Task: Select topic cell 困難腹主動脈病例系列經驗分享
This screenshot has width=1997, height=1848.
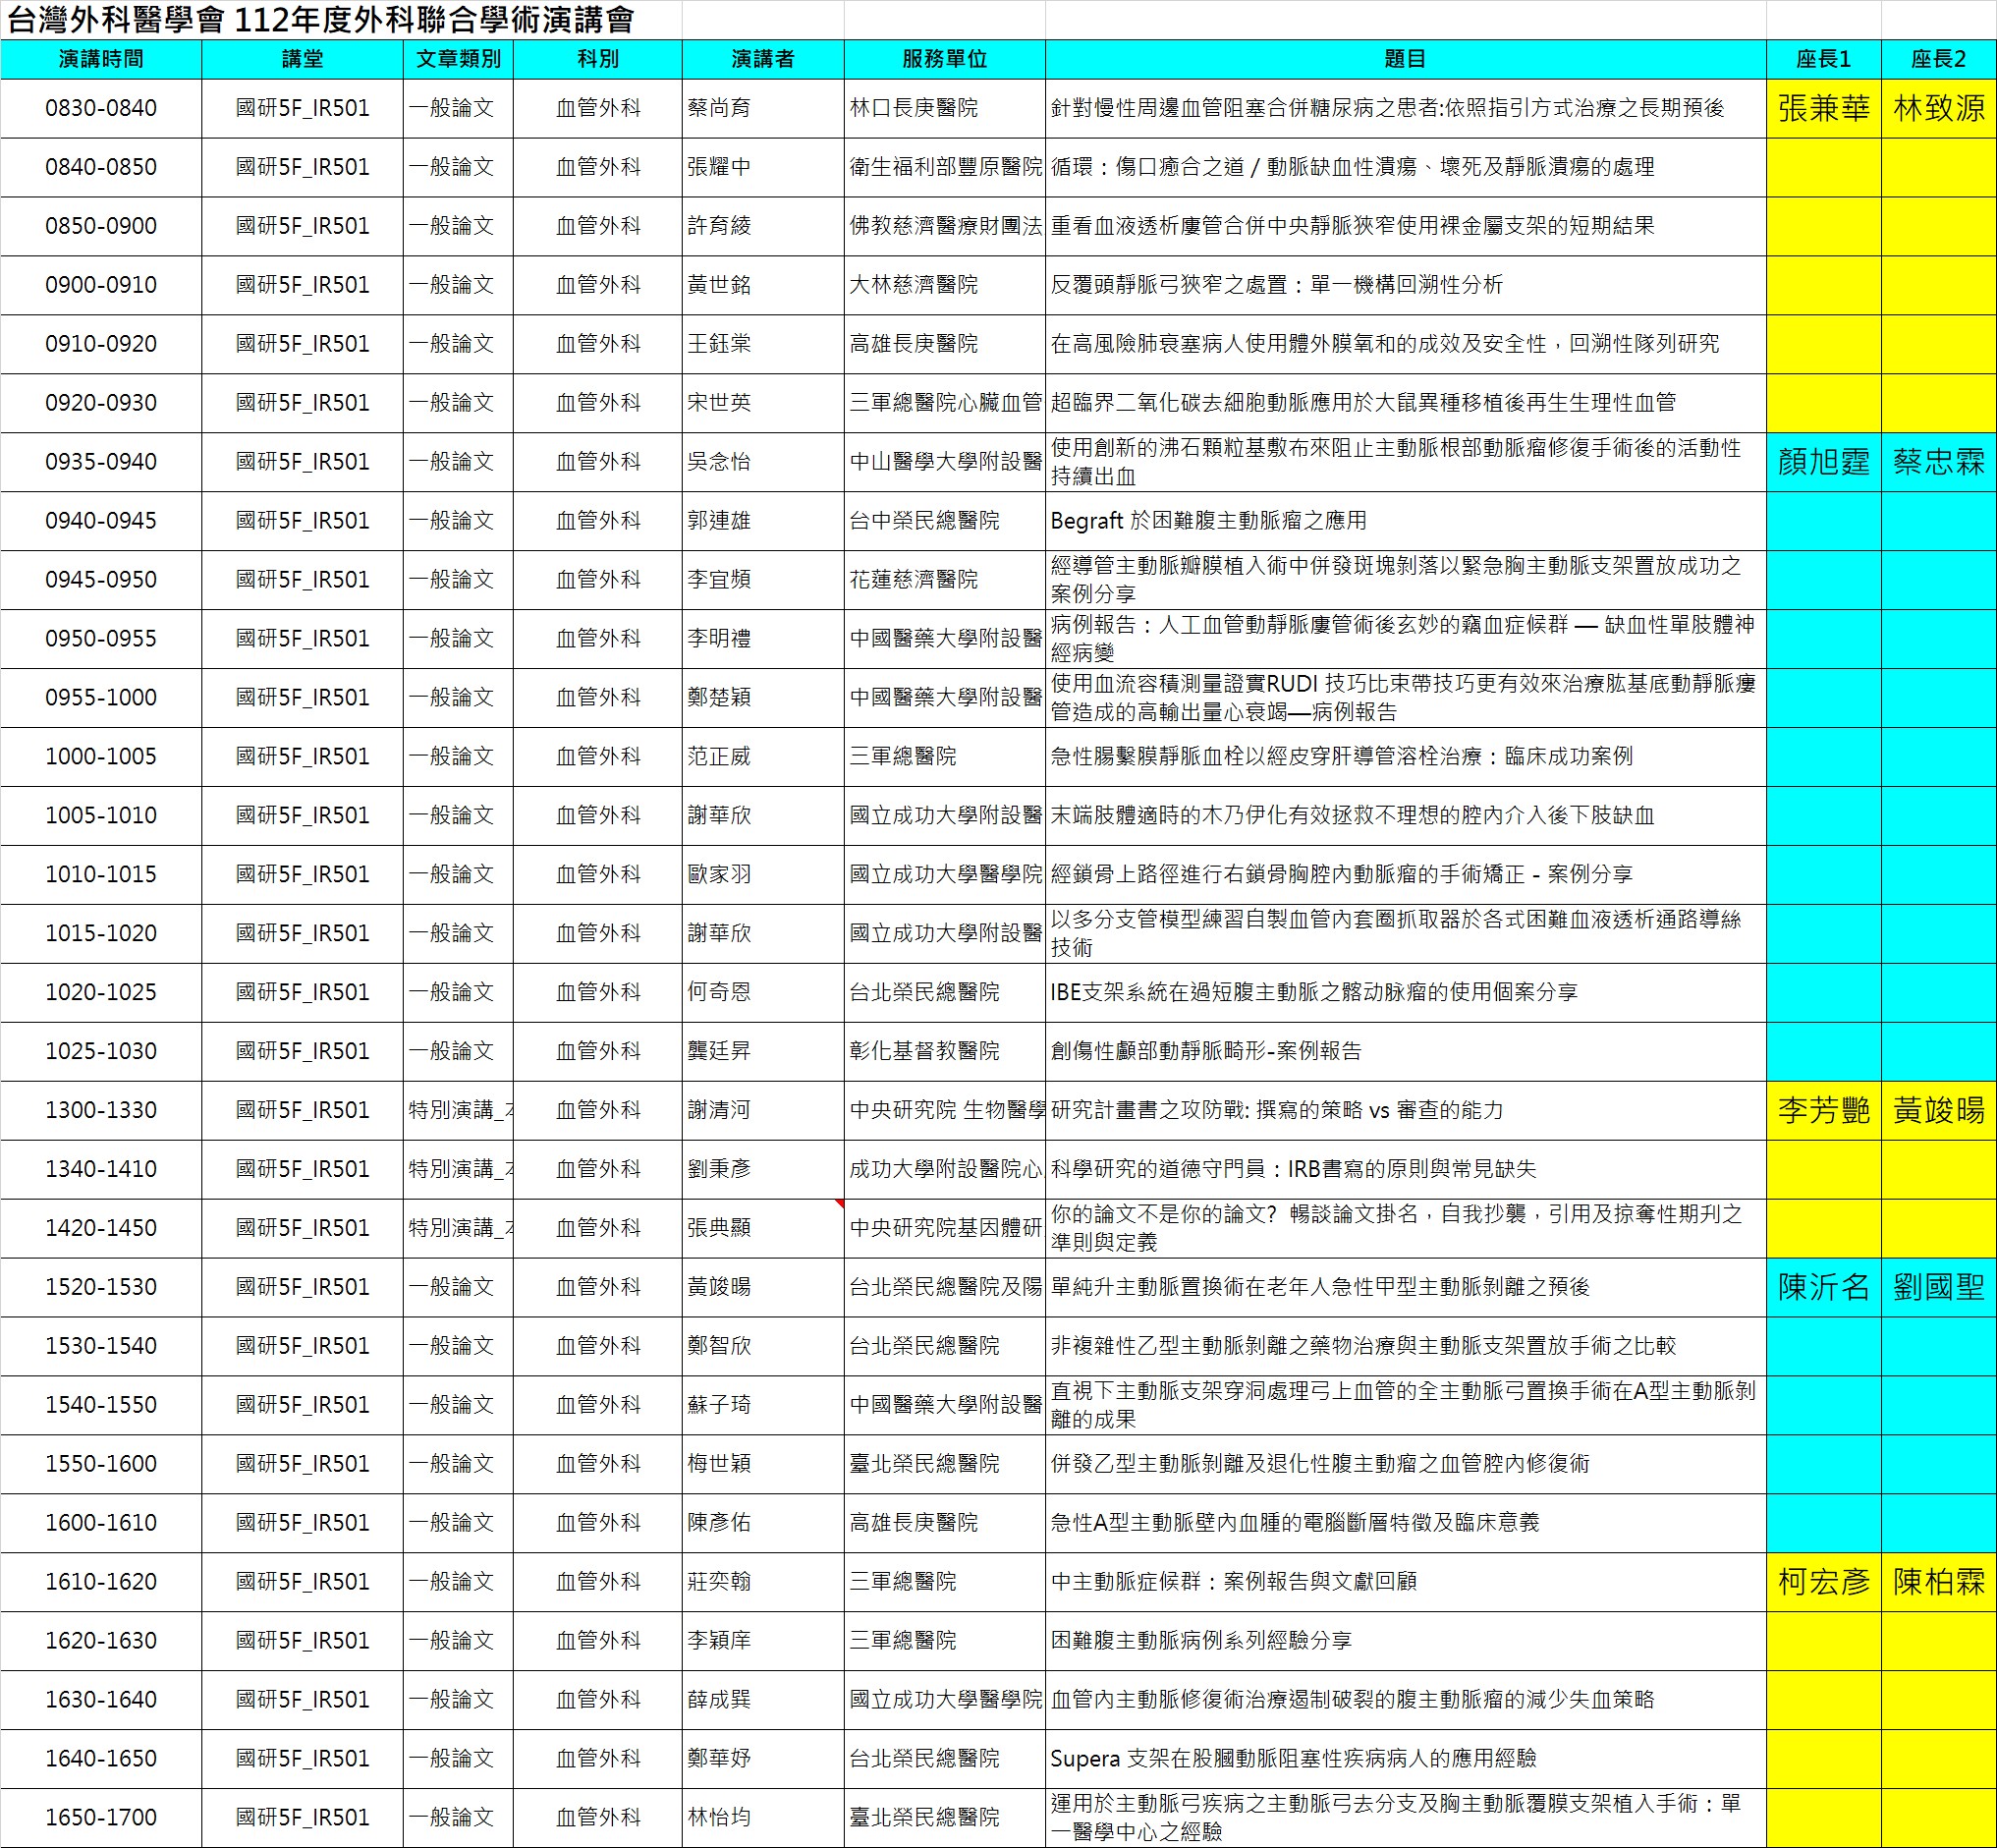Action: (1406, 1641)
